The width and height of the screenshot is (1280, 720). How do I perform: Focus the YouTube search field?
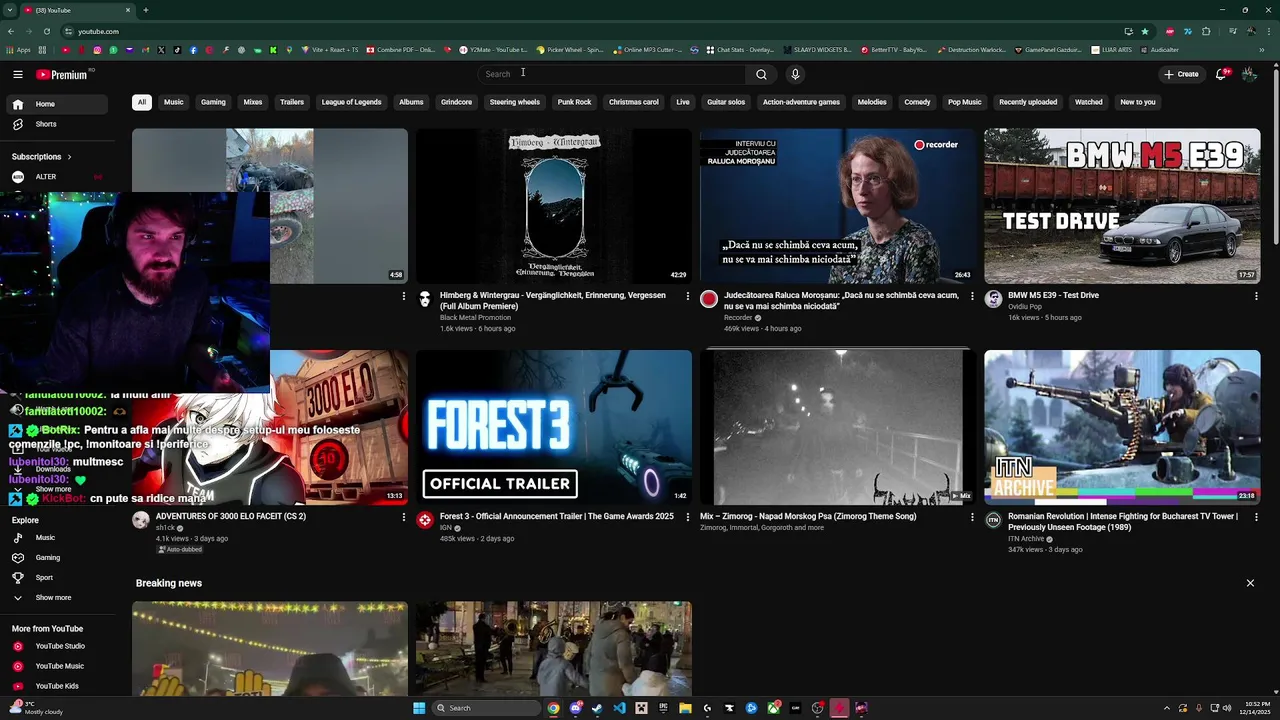coord(610,74)
